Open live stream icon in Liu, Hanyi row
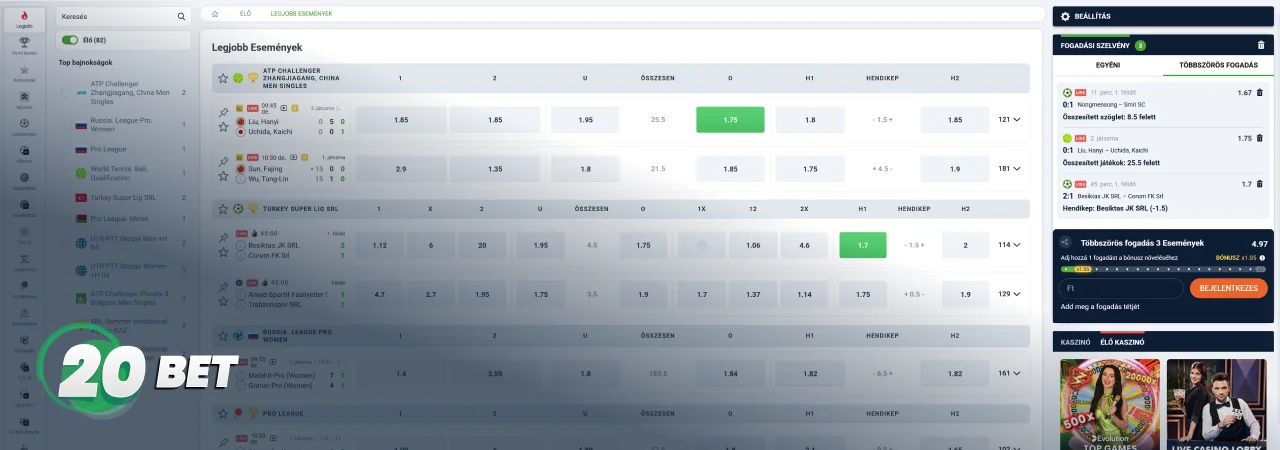Viewport: 1280px width, 450px height. [x=283, y=107]
